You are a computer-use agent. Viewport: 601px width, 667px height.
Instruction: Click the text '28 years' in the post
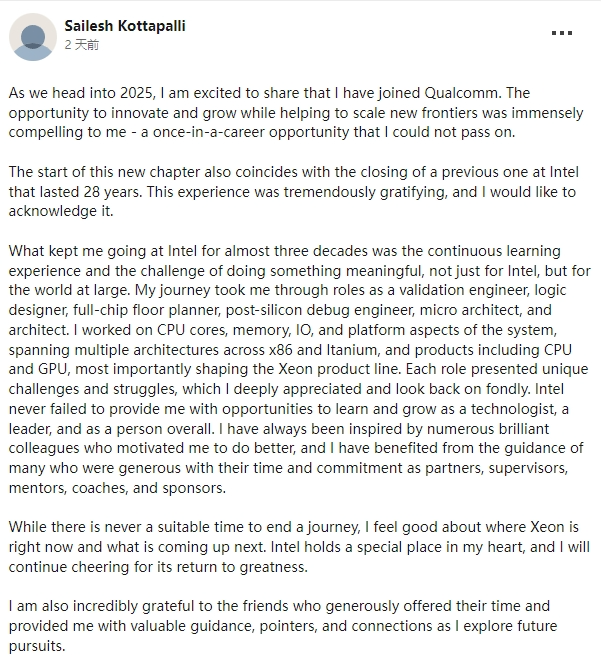click(x=112, y=192)
